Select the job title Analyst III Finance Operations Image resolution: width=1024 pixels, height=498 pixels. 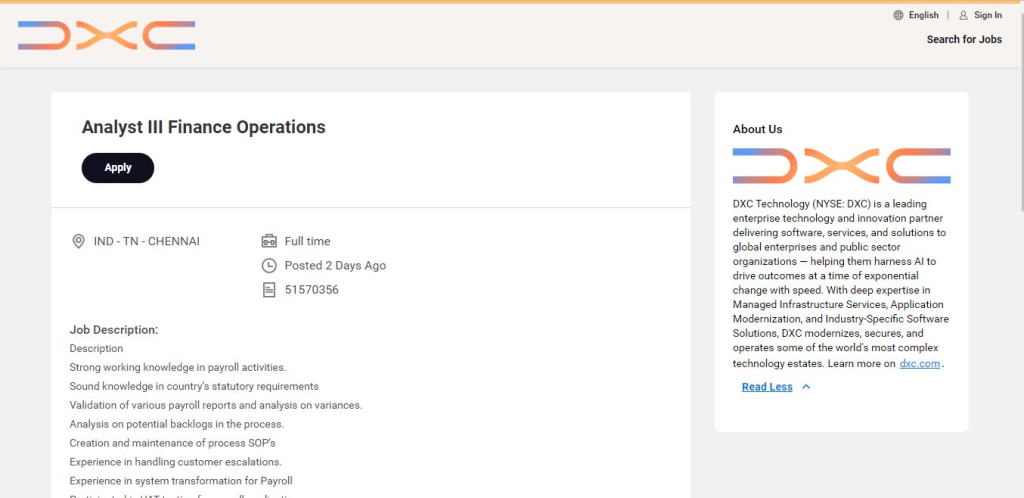[203, 127]
